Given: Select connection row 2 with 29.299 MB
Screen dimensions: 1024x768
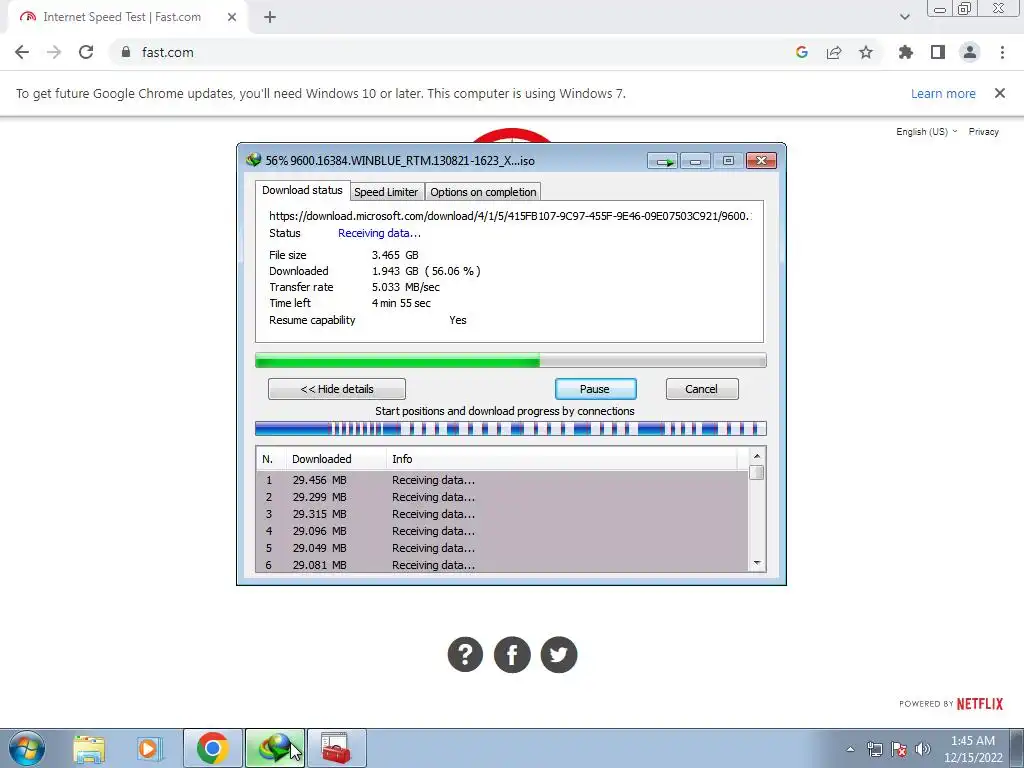Looking at the screenshot, I should 502,497.
